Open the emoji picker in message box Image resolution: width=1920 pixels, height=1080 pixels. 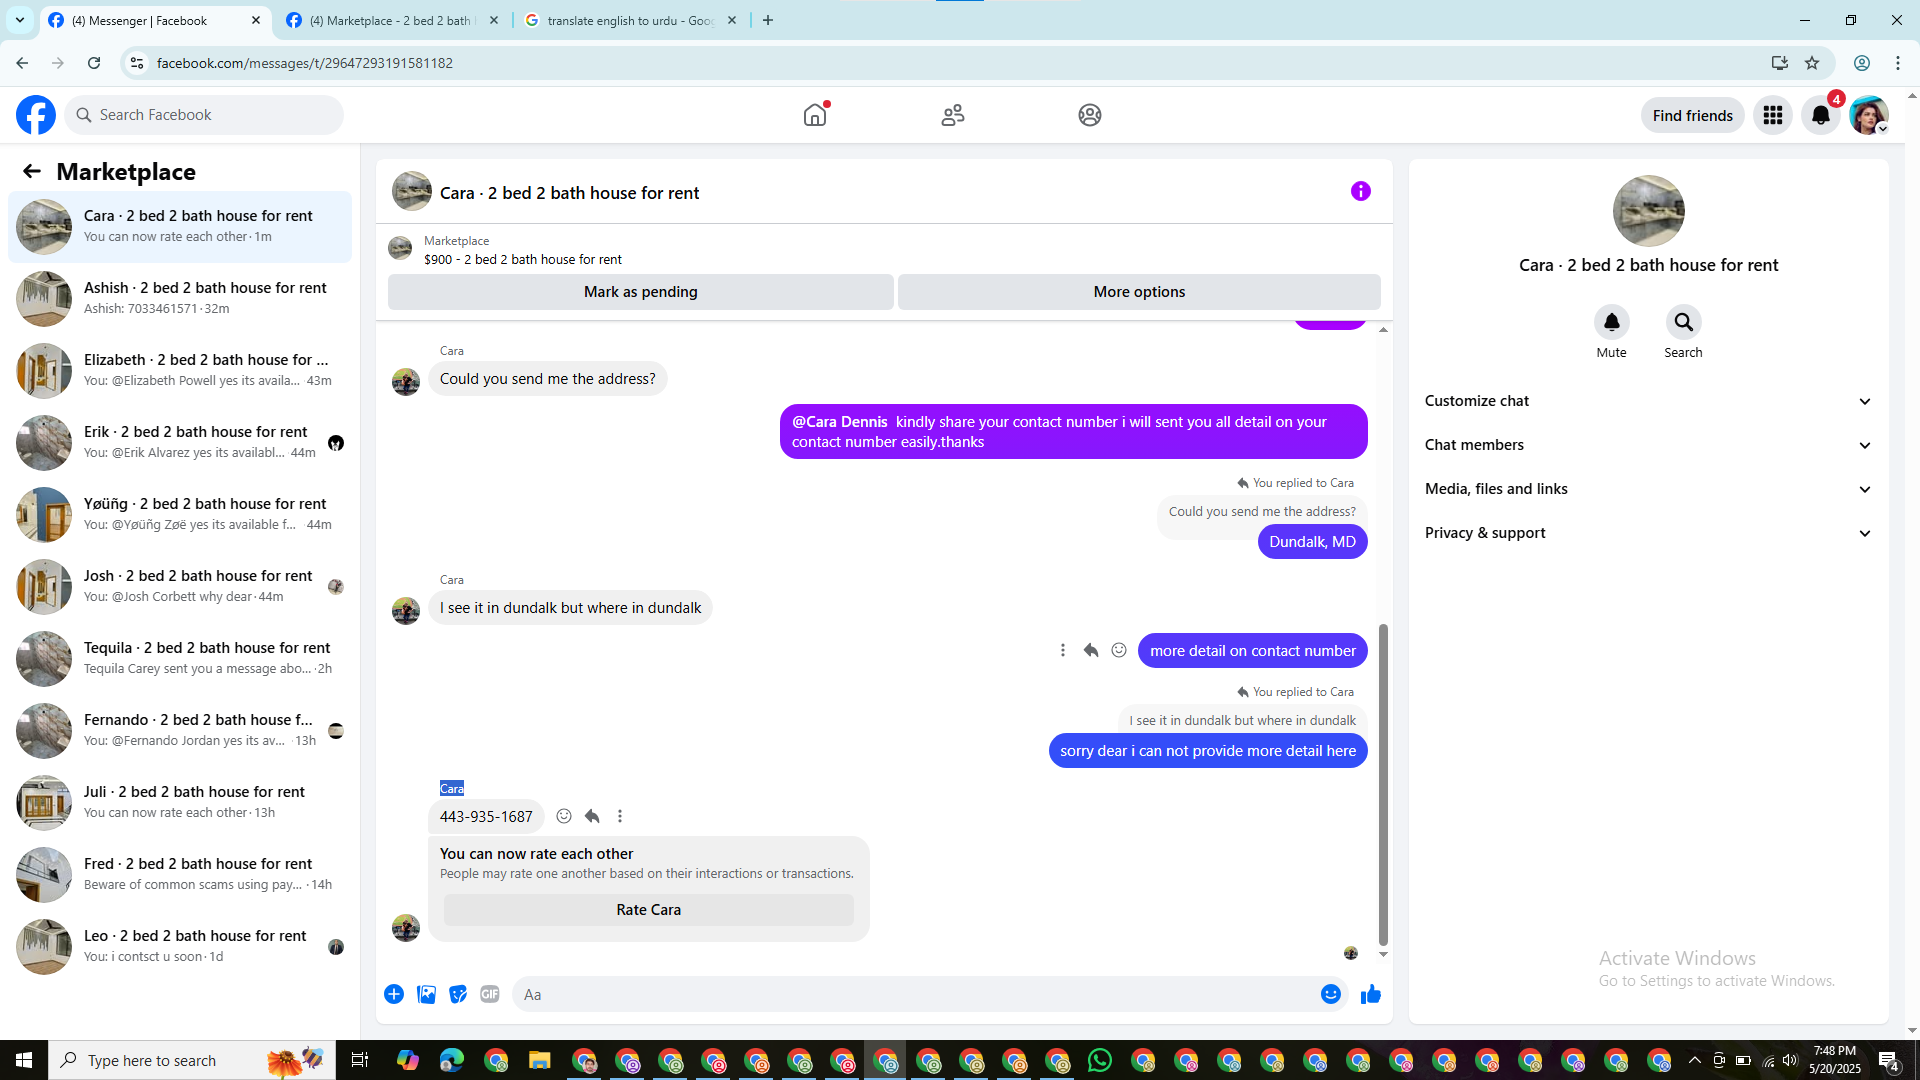1330,994
